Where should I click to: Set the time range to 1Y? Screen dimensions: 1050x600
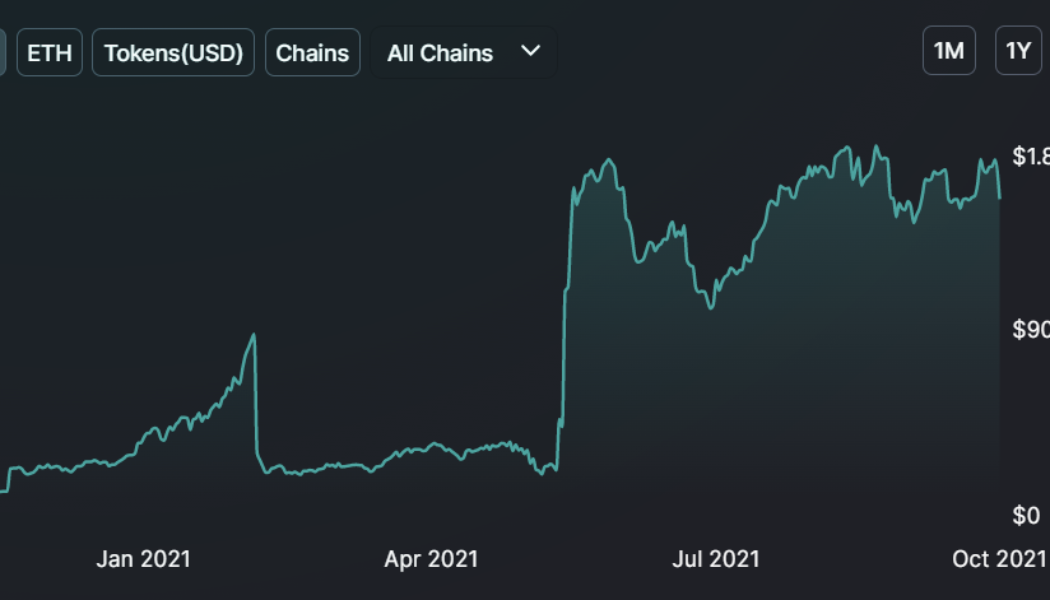1018,51
